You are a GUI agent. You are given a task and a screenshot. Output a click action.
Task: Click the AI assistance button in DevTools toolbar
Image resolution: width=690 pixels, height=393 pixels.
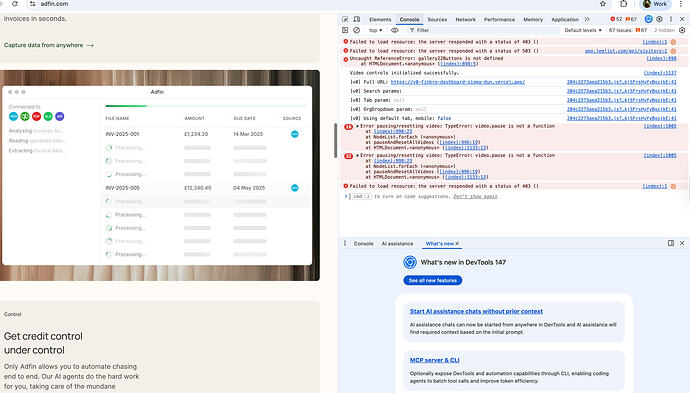(x=648, y=19)
